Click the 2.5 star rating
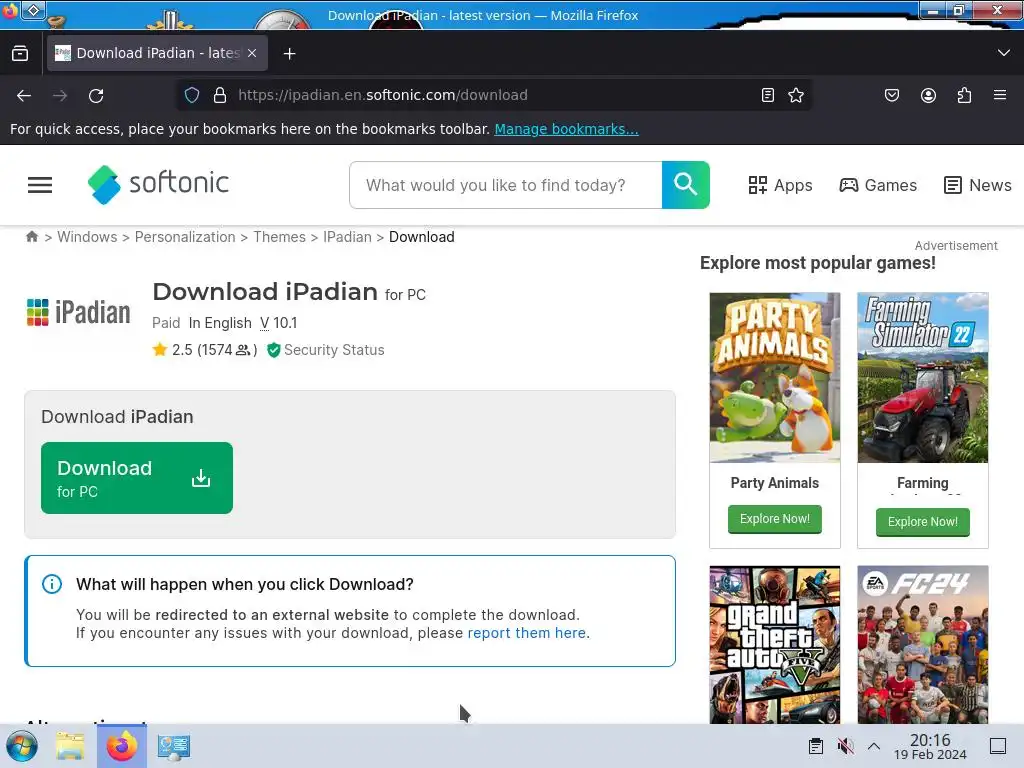The height and width of the screenshot is (768, 1024). (x=204, y=350)
